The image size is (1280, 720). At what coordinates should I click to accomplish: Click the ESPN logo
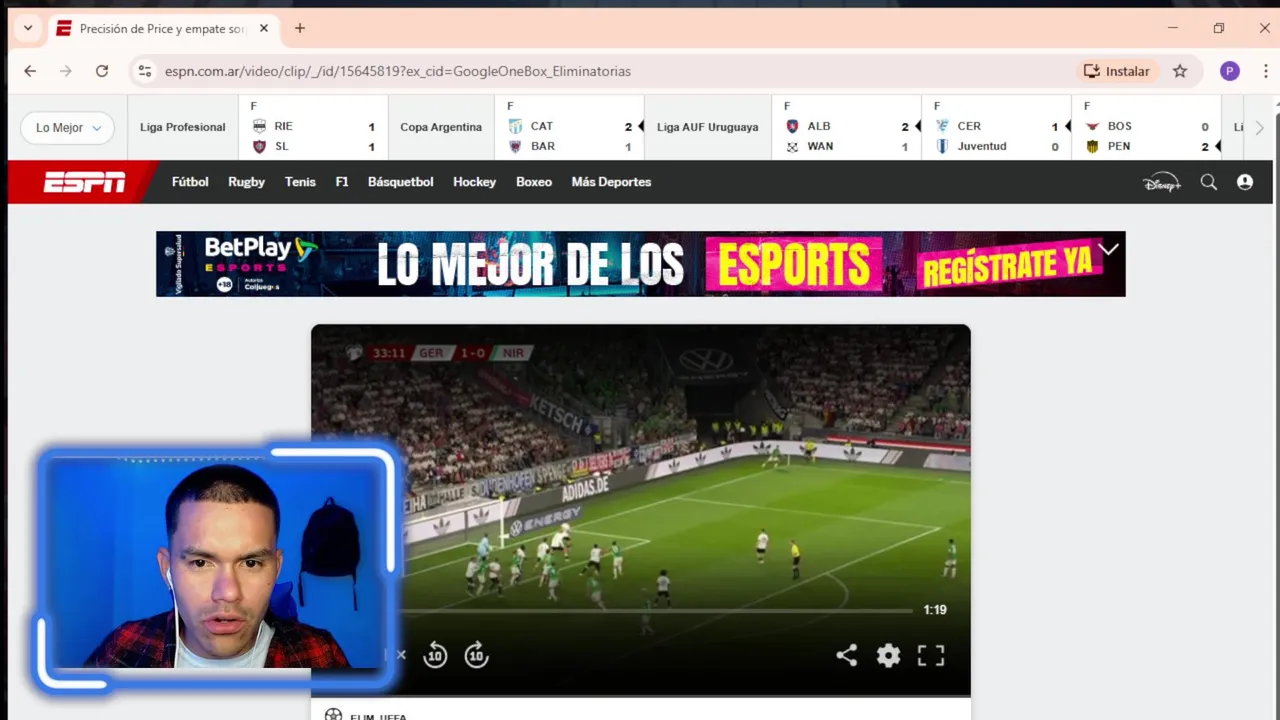[x=84, y=182]
